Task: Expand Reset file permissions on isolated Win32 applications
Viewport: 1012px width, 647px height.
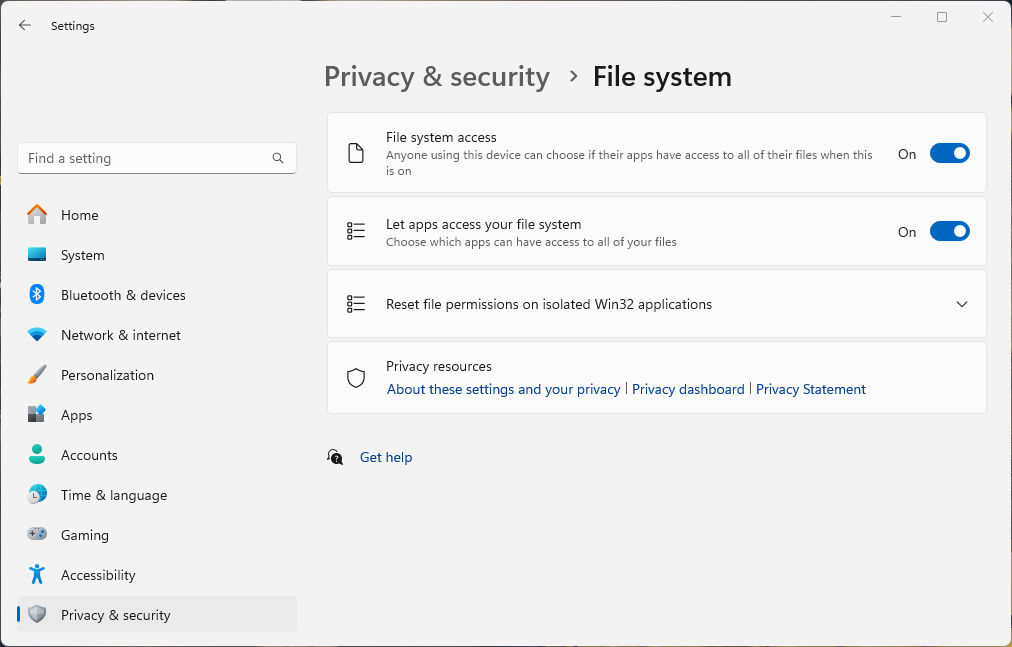Action: pyautogui.click(x=962, y=303)
